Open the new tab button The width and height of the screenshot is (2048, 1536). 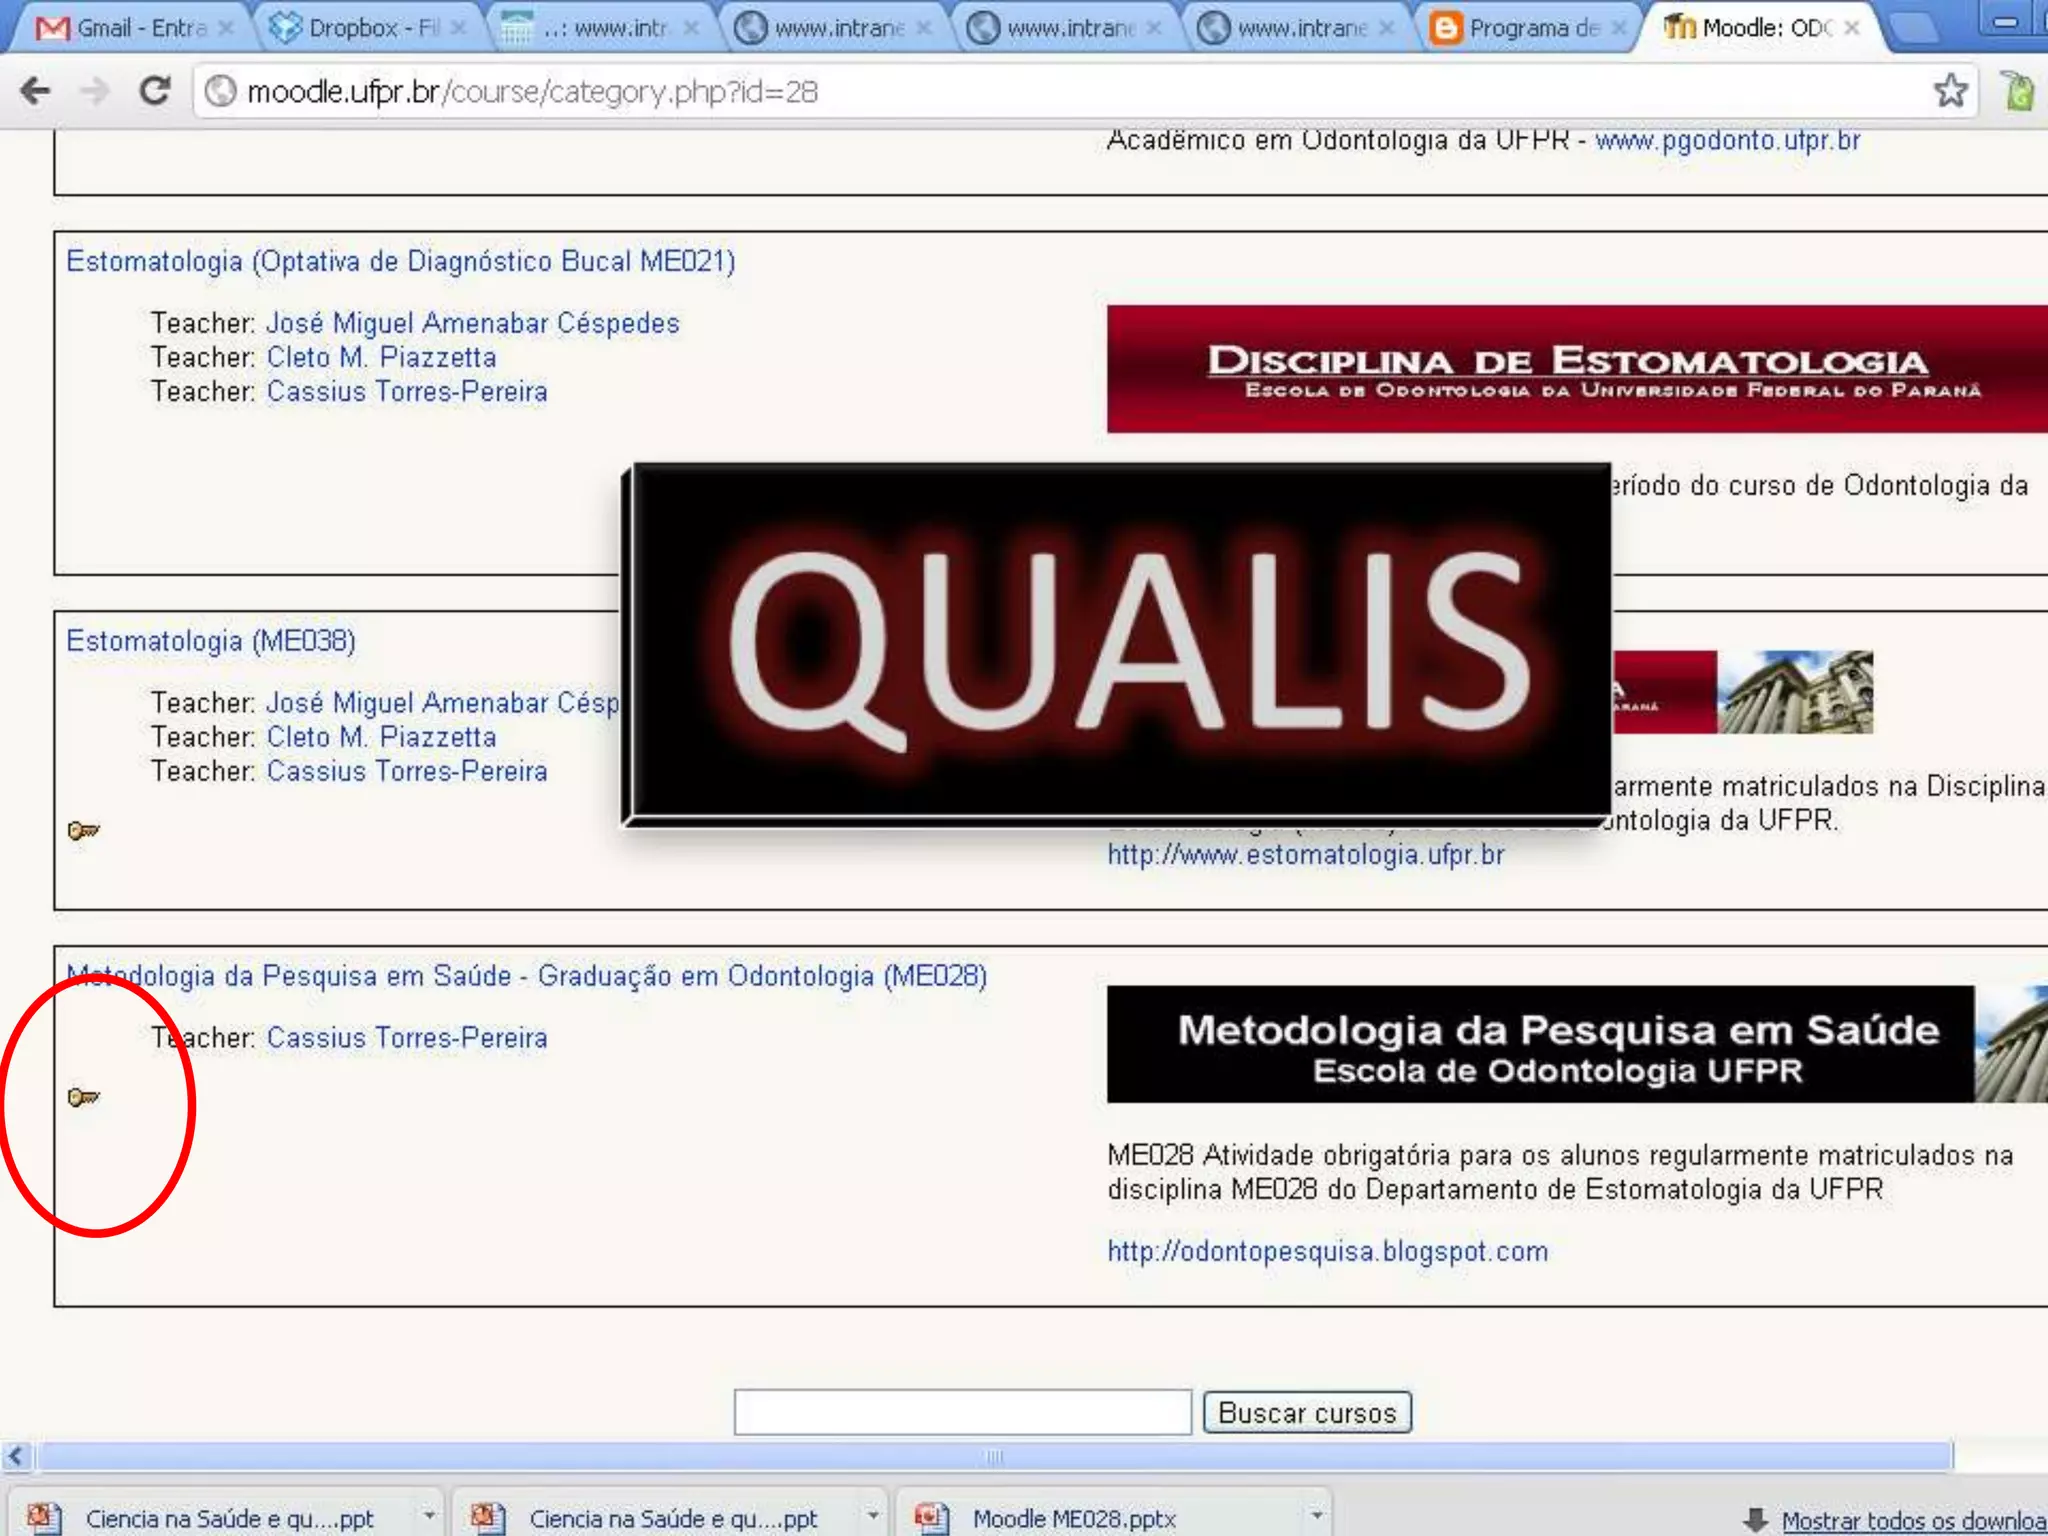click(1915, 29)
